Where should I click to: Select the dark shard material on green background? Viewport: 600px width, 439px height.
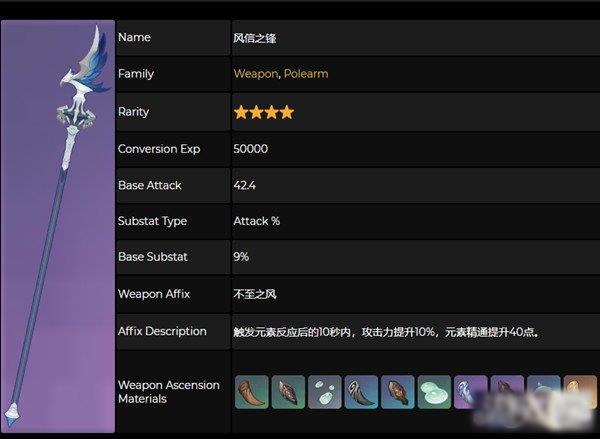click(288, 392)
